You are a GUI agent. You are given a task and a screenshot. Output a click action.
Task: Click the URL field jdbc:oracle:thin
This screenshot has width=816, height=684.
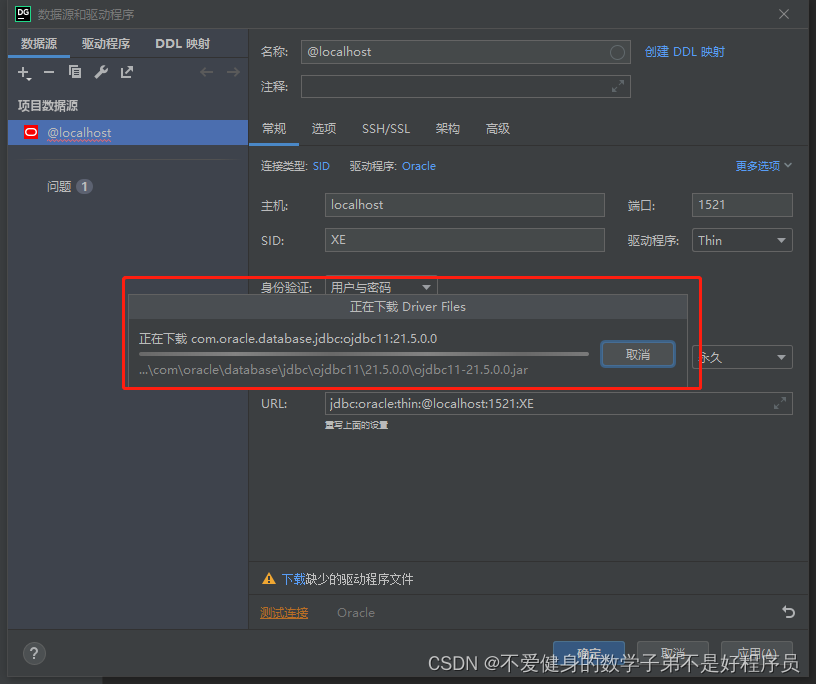coord(558,403)
